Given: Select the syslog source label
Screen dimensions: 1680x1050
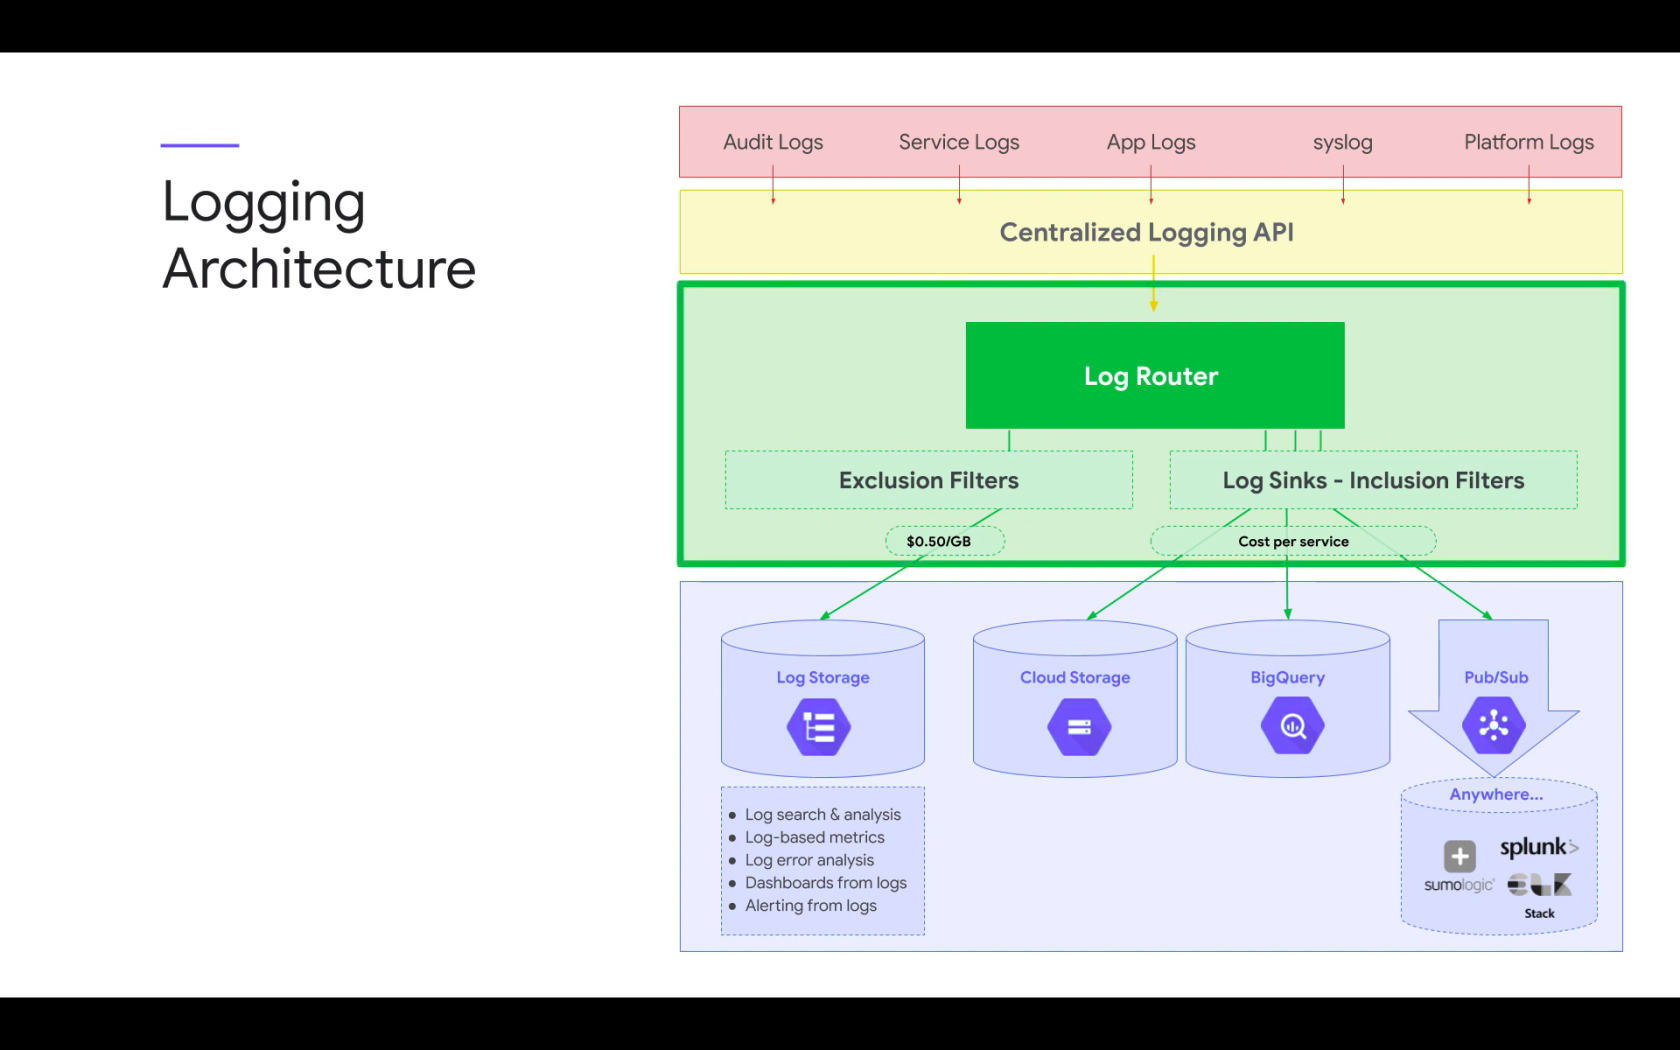Looking at the screenshot, I should pyautogui.click(x=1343, y=142).
